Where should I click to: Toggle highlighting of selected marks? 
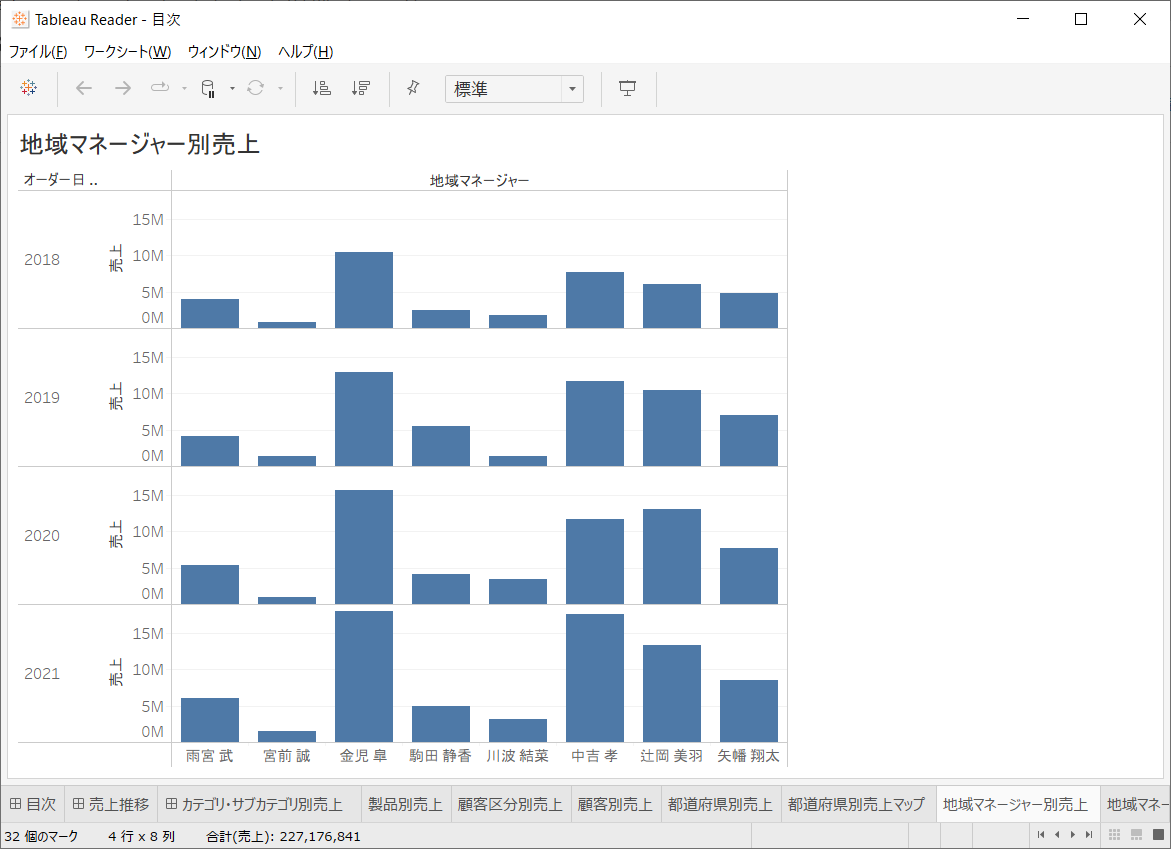[412, 88]
